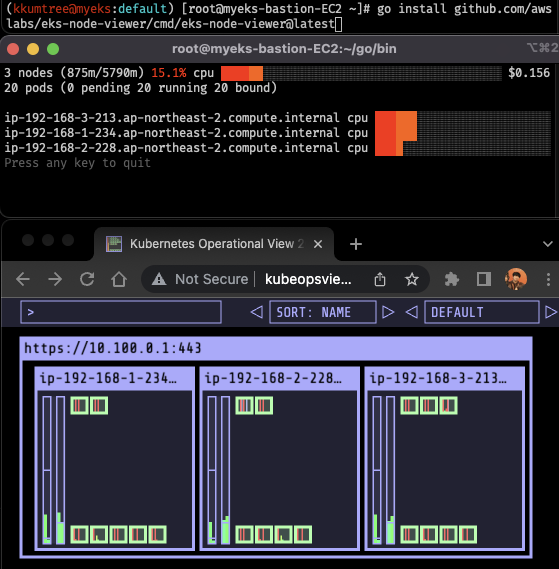Click fourth bottom pod in node ip-192-168-2-228

click(x=303, y=535)
